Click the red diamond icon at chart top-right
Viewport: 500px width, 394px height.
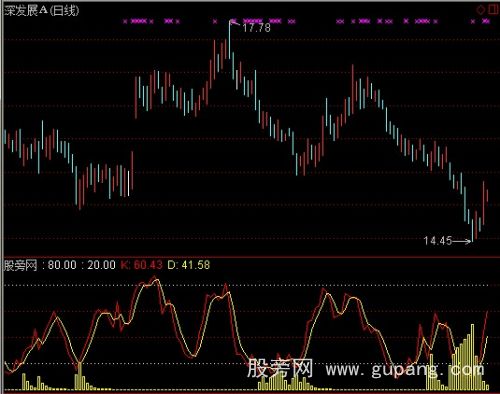481,10
